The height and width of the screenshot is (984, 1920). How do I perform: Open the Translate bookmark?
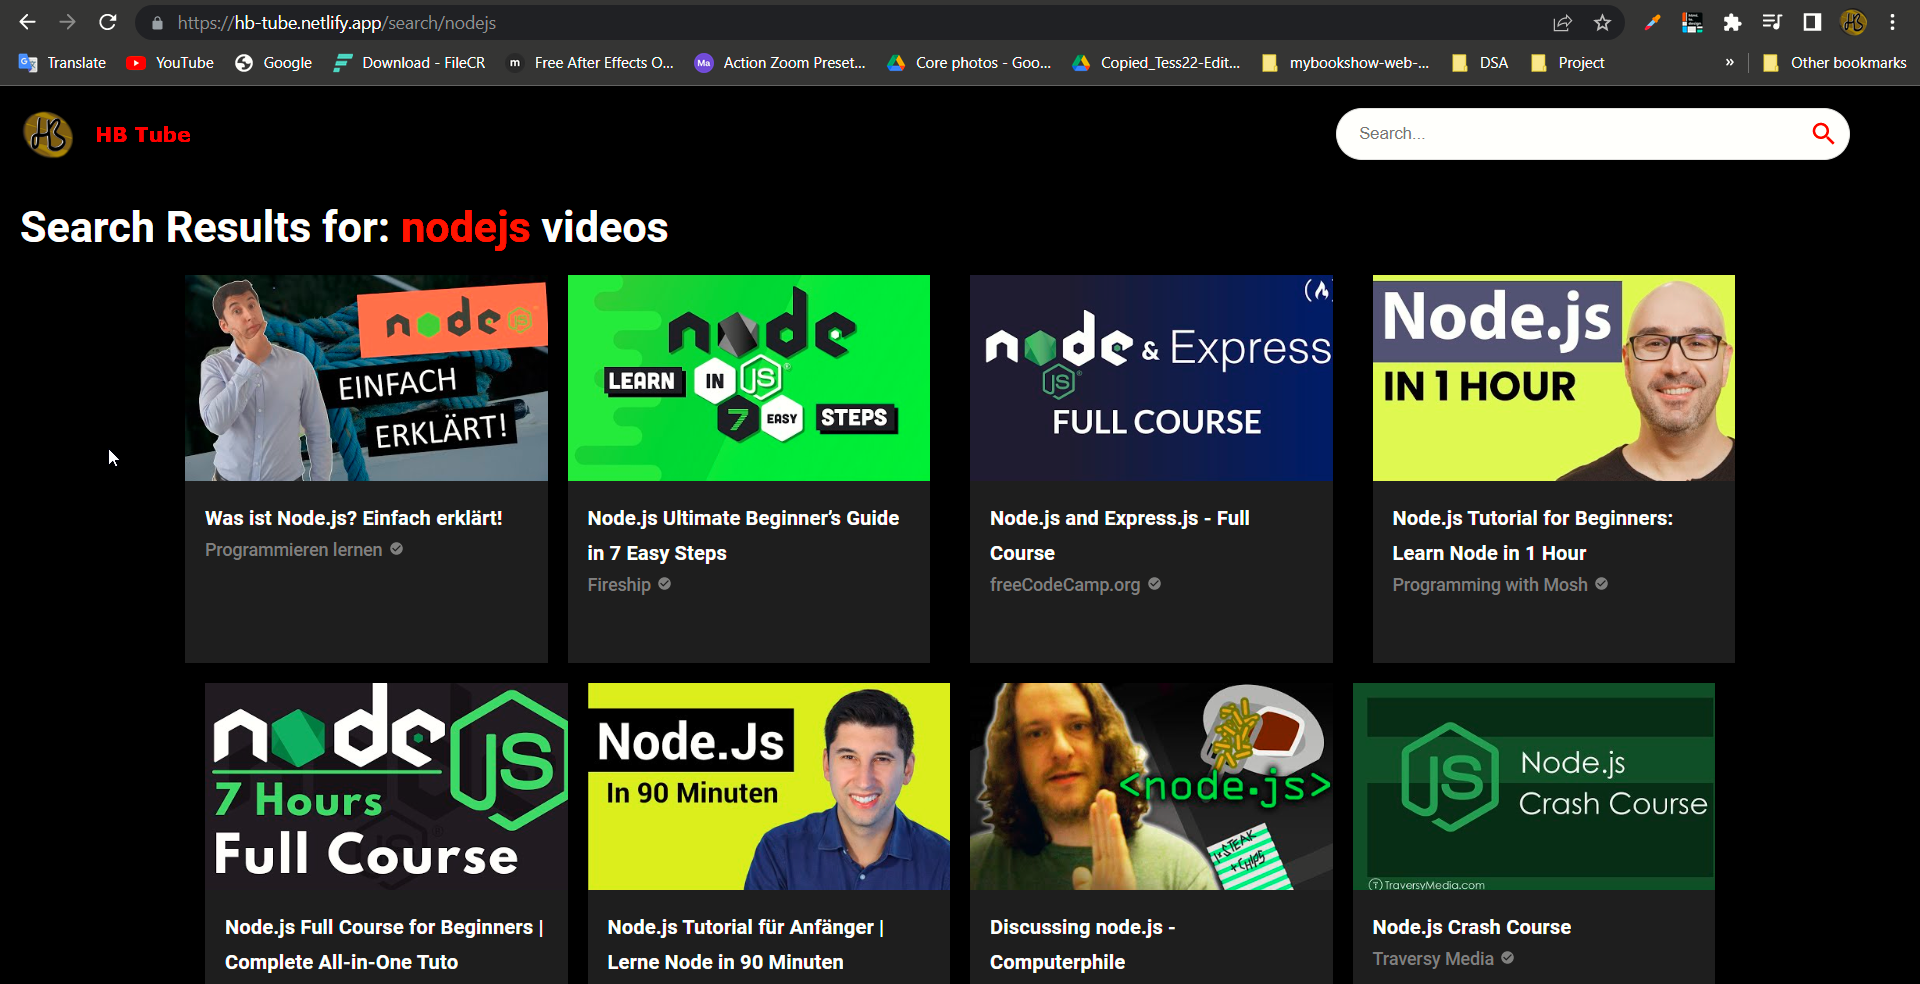[62, 62]
